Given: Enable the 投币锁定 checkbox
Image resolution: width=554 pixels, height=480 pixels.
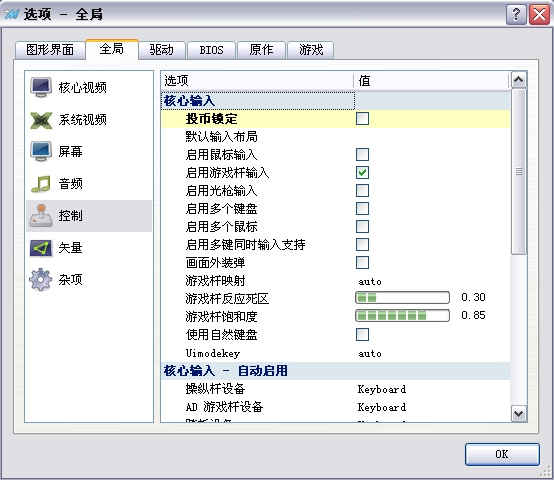Looking at the screenshot, I should pos(362,118).
